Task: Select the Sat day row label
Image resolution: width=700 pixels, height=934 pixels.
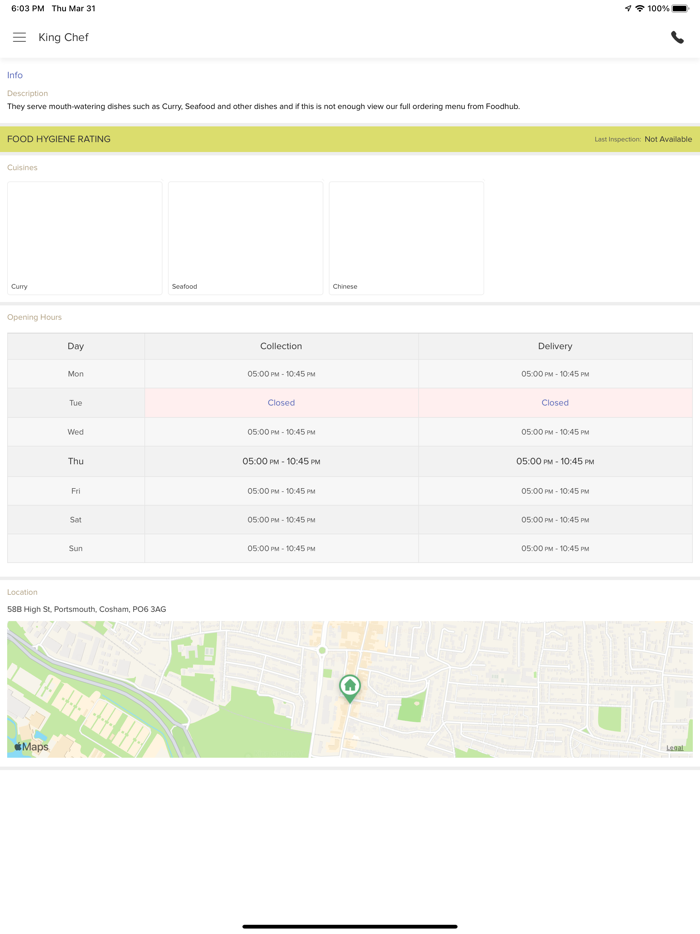Action: point(76,520)
